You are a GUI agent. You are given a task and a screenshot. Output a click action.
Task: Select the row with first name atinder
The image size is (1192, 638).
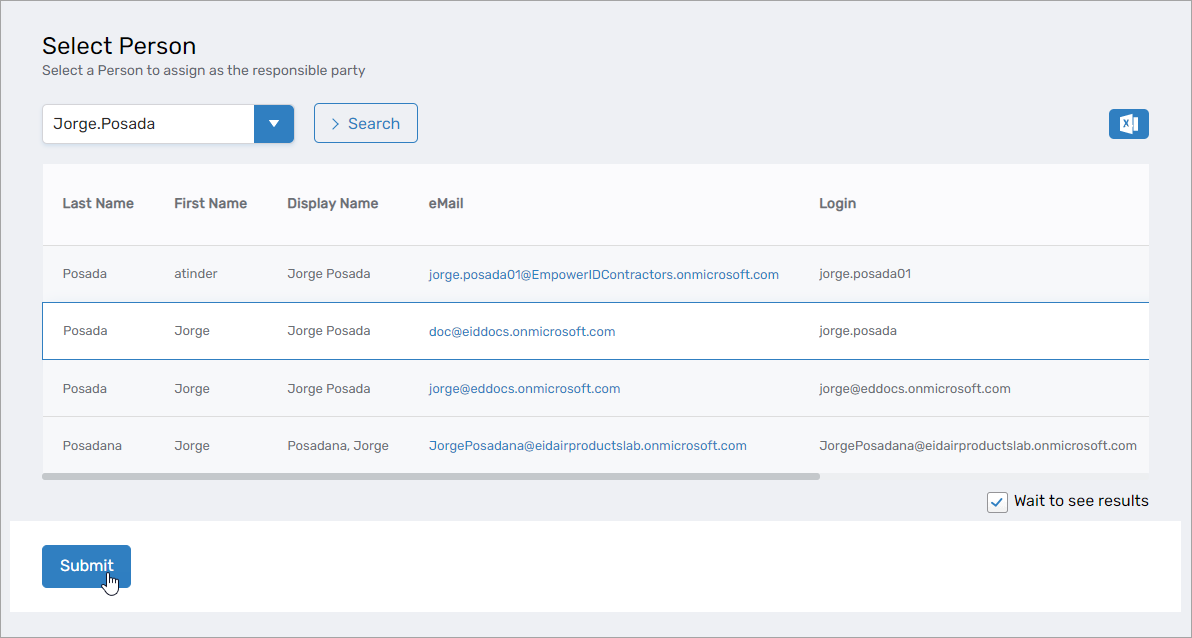click(195, 274)
